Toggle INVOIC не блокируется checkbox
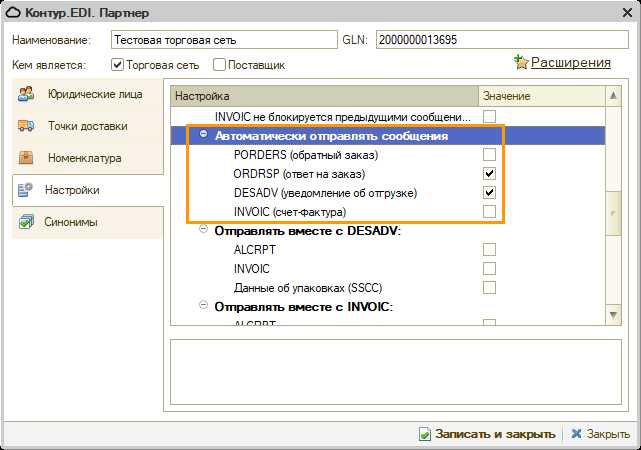 [489, 116]
